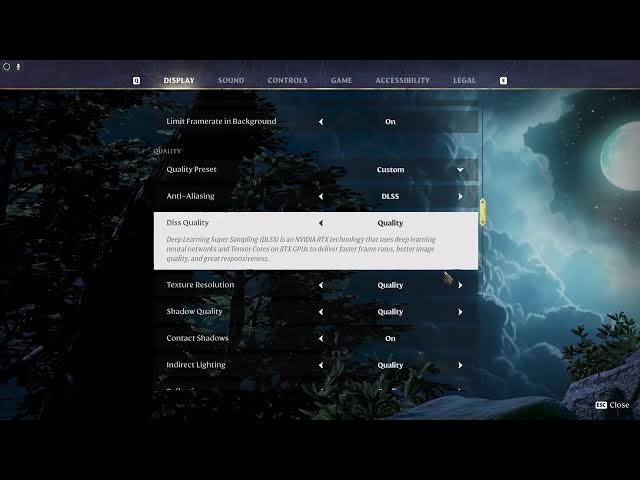The width and height of the screenshot is (640, 480).
Task: Click the Contact Shadows On value
Action: click(x=390, y=338)
